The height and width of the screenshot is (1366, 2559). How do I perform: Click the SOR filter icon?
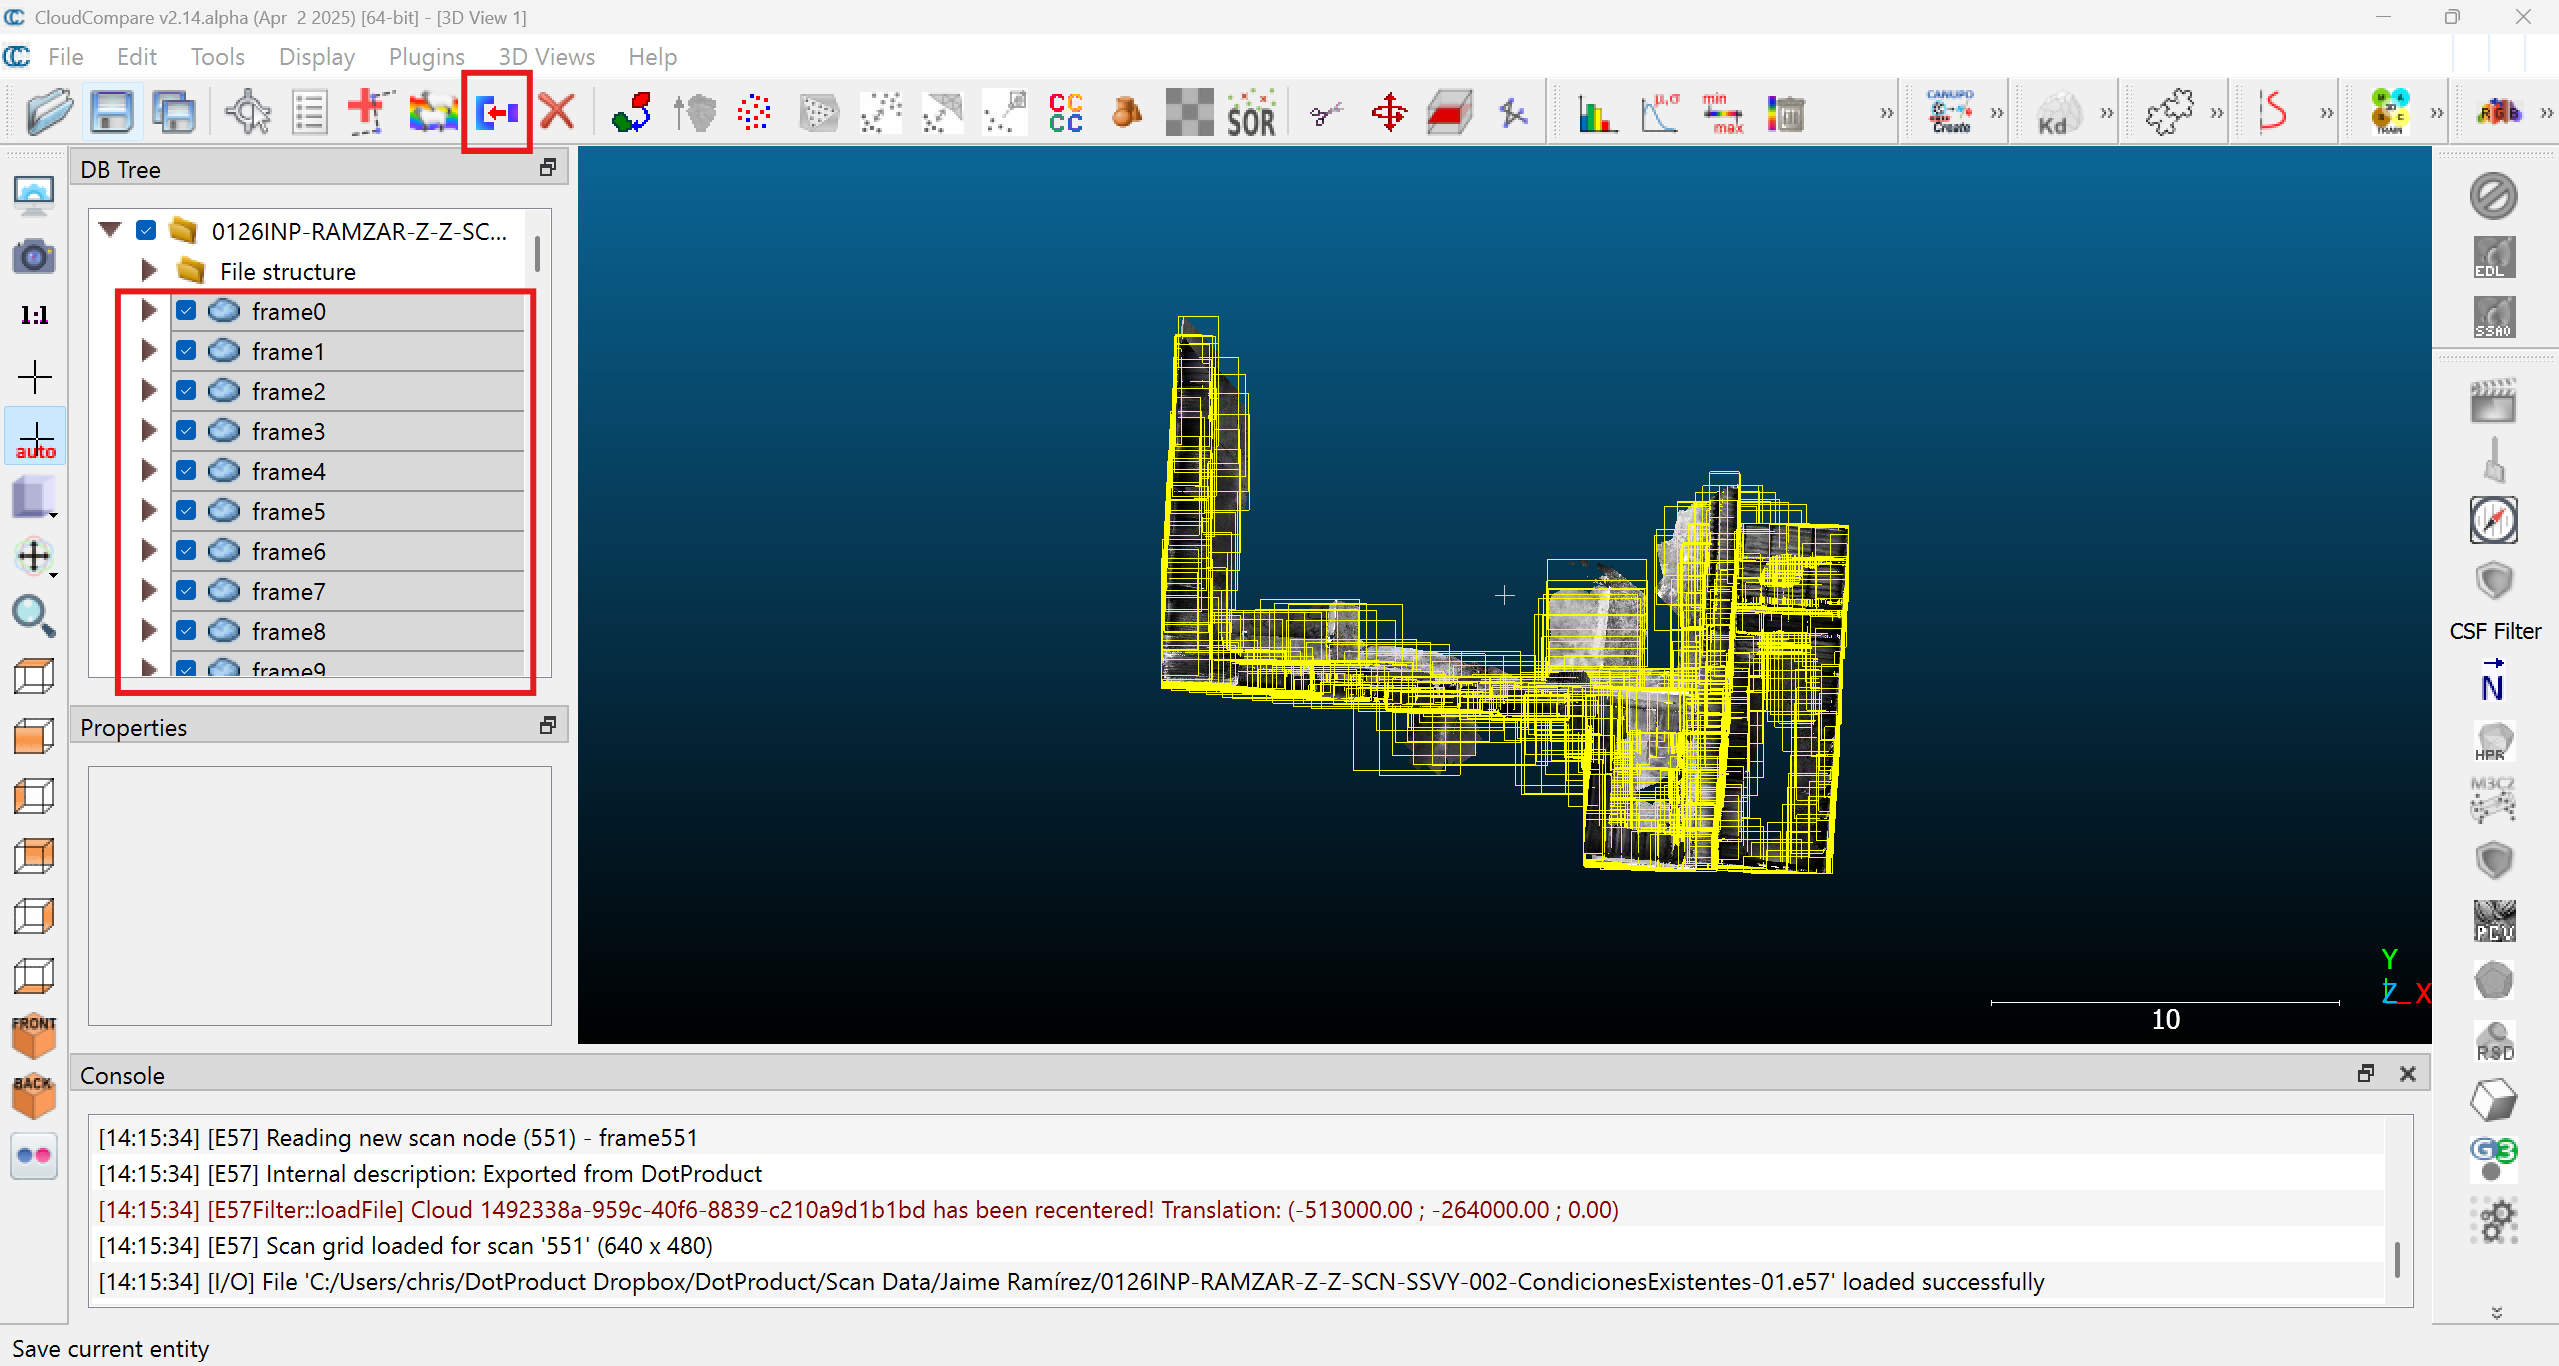coord(1250,113)
